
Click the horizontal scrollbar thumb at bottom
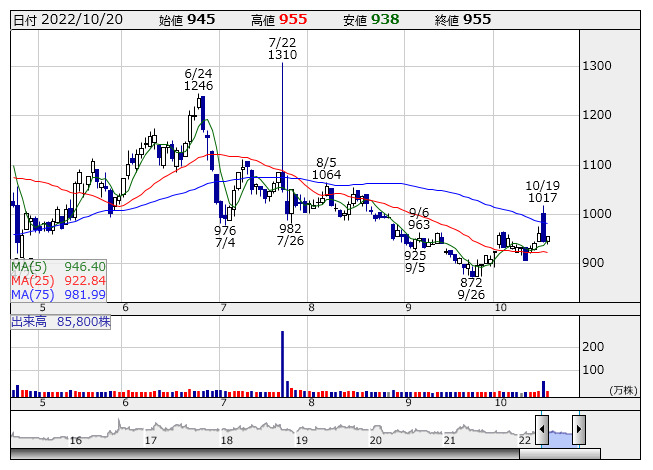pyautogui.click(x=560, y=454)
